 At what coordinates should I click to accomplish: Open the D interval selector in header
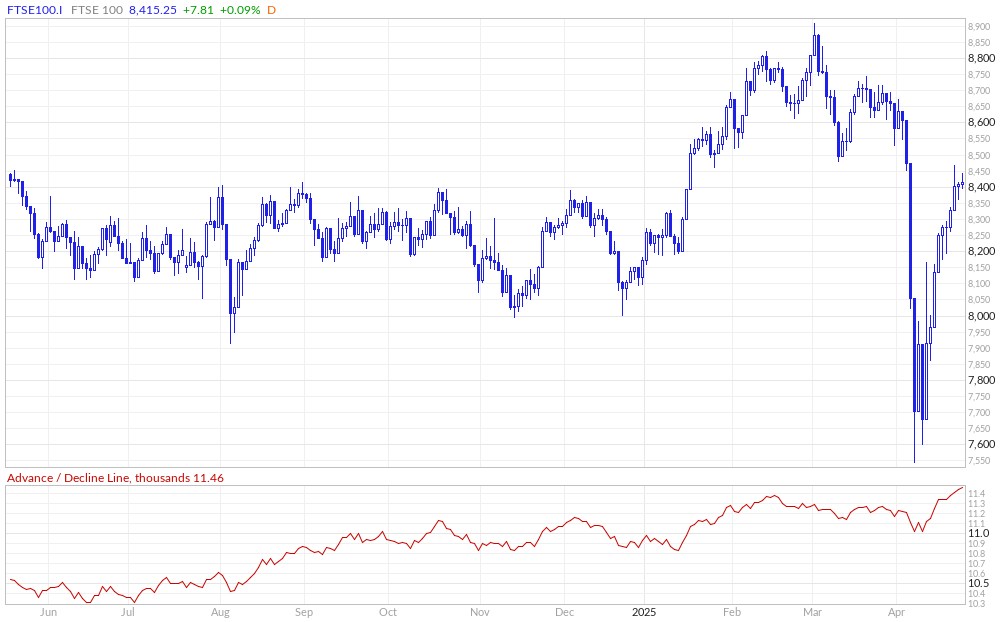point(271,9)
